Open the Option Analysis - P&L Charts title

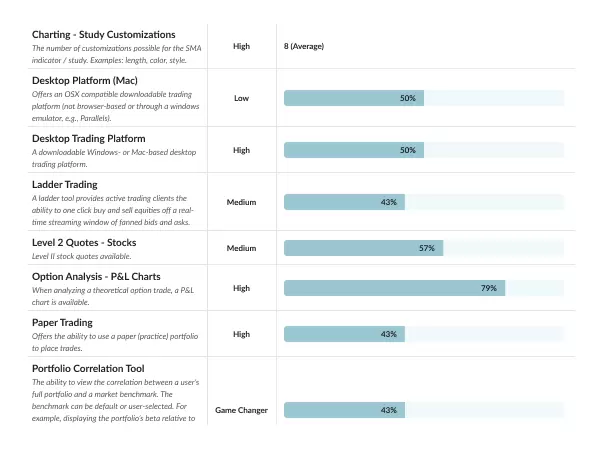pos(96,276)
